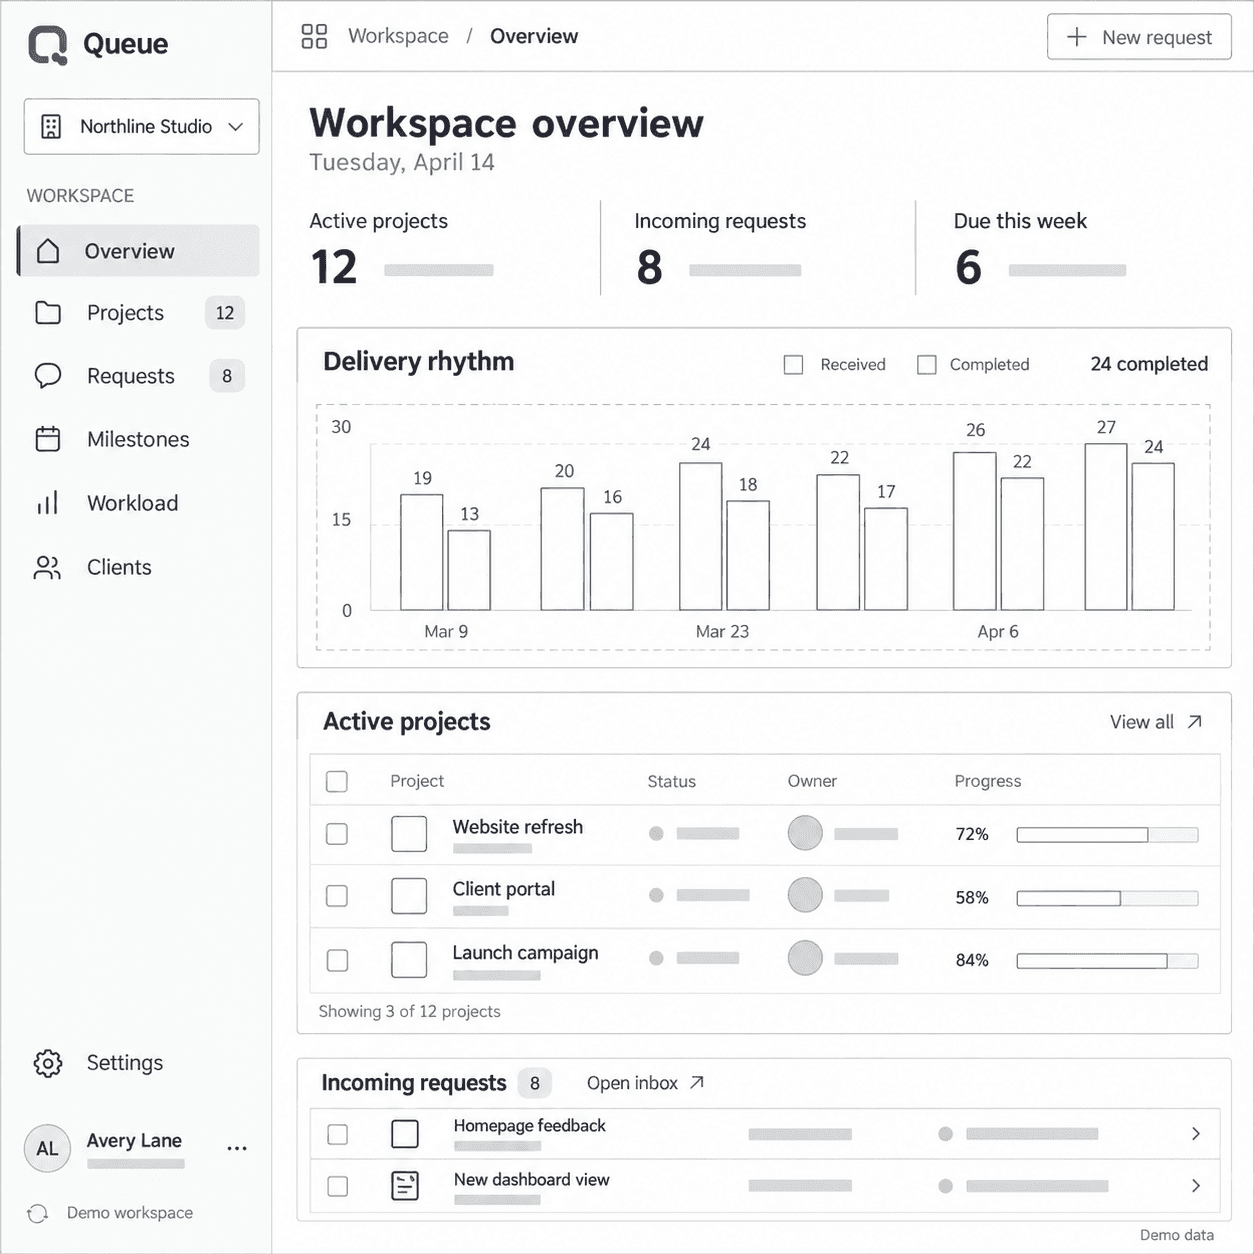Click the New request button

click(1139, 37)
